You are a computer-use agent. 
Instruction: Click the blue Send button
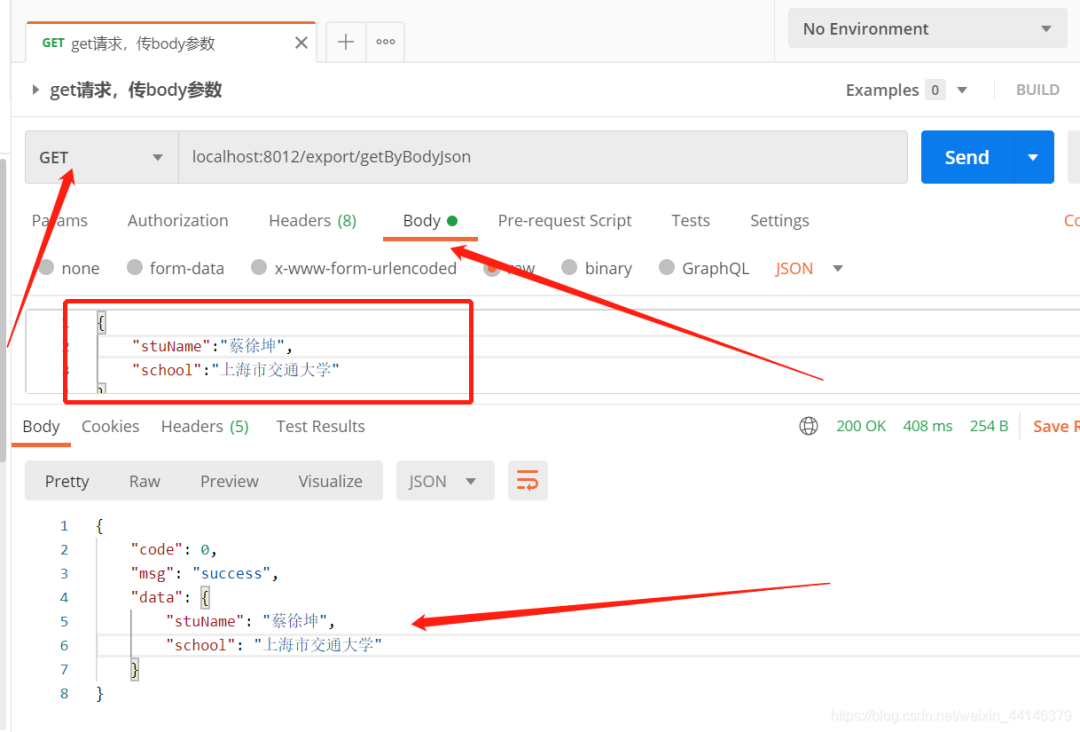tap(967, 157)
